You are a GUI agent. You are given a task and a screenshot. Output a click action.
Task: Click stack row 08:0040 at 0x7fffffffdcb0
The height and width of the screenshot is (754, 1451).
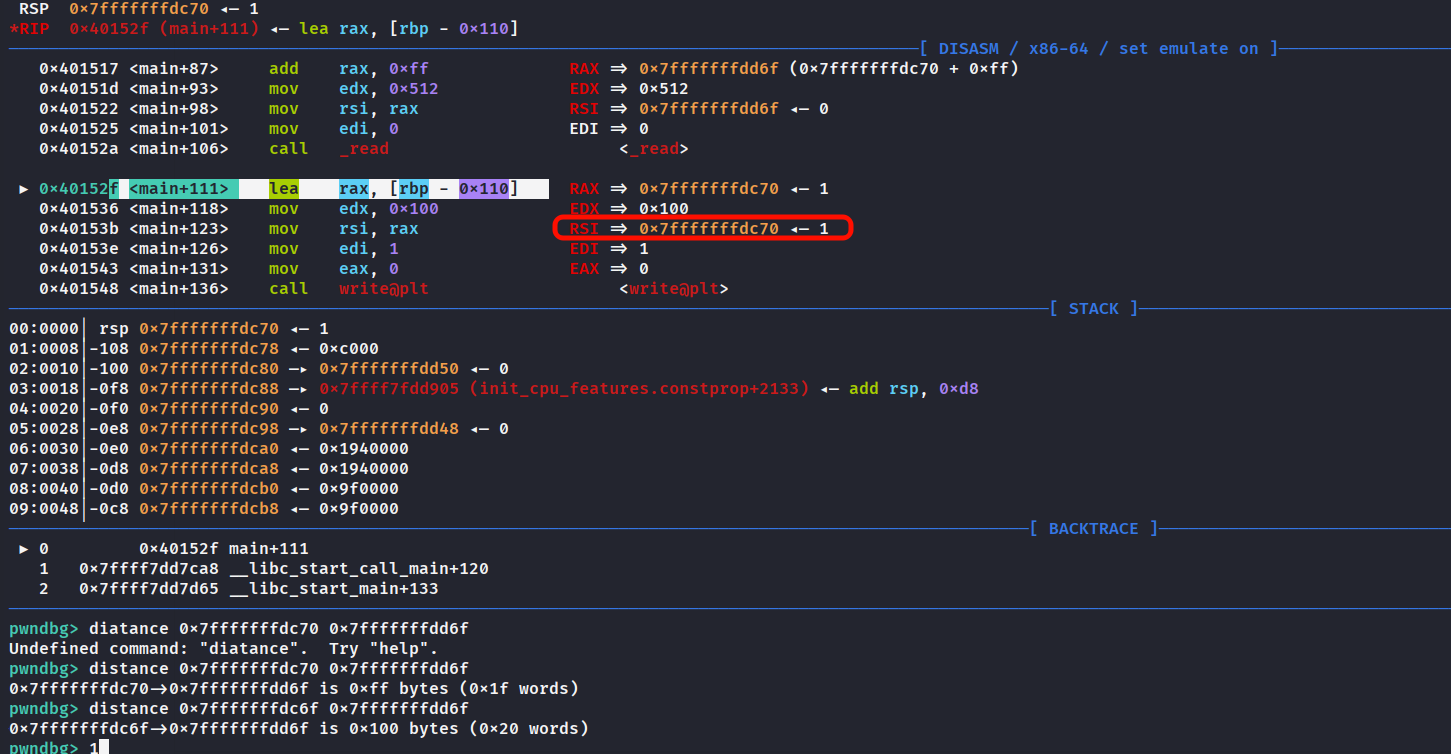(204, 488)
